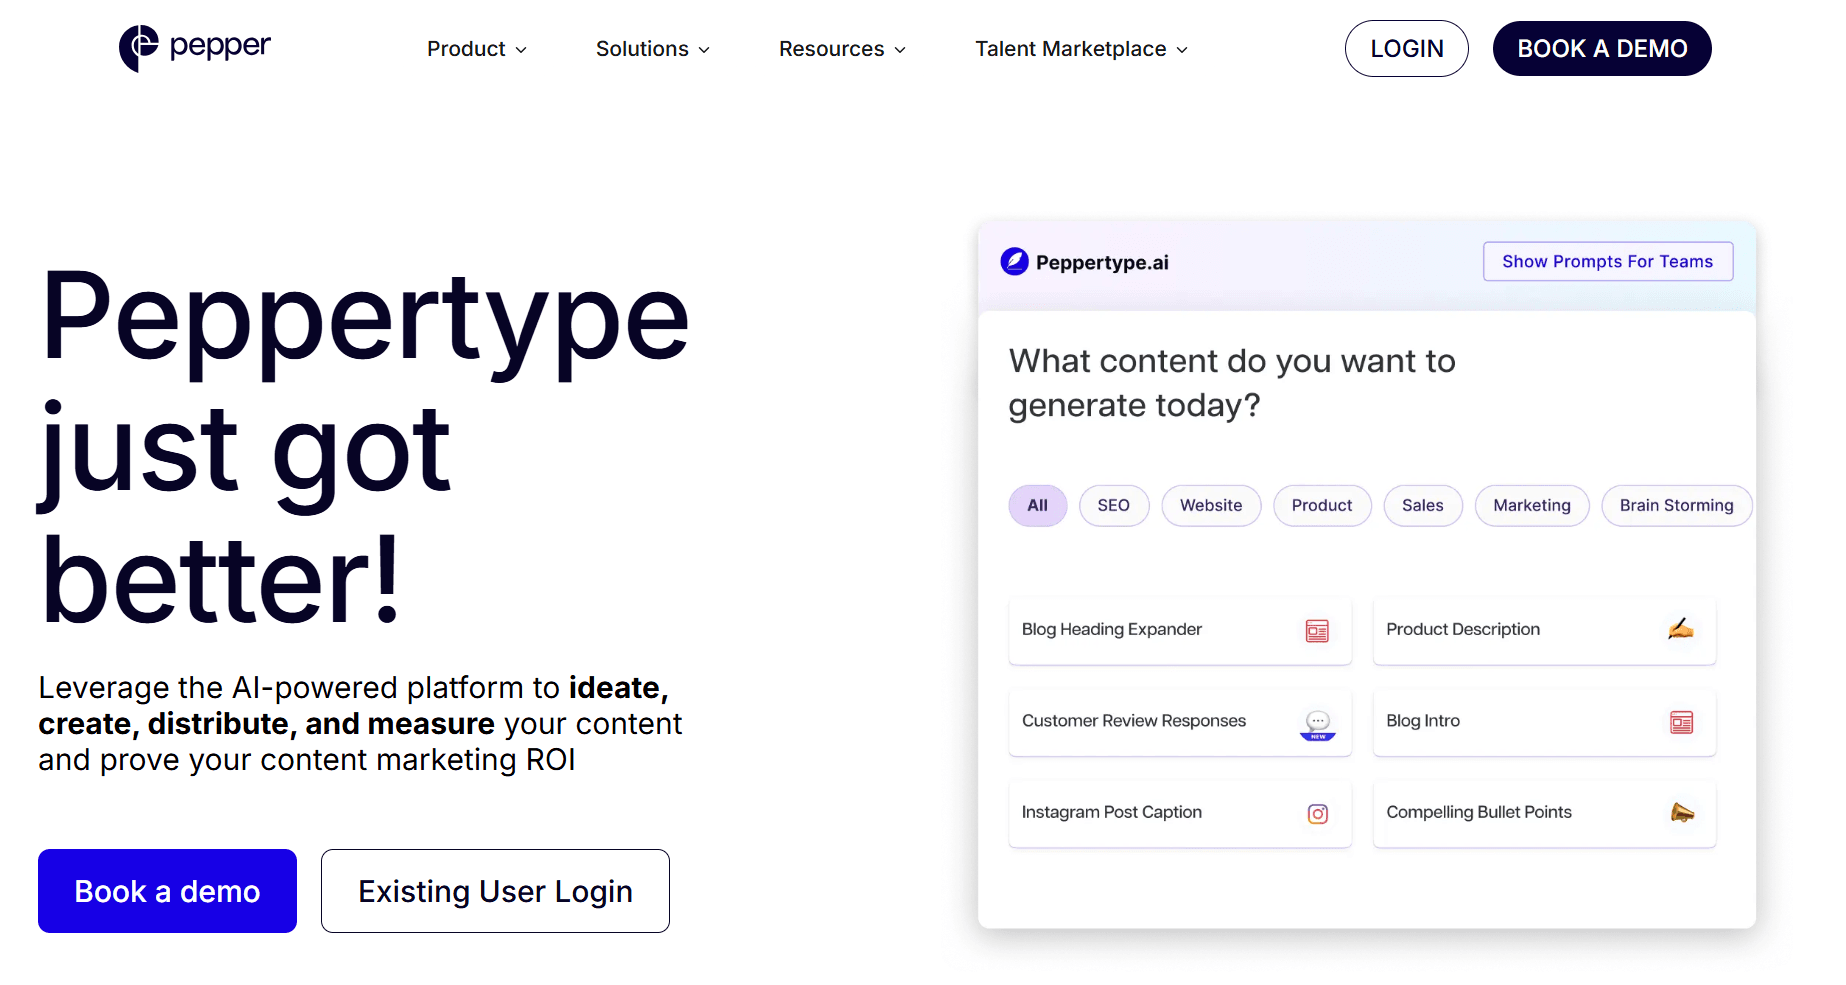1846x985 pixels.
Task: Select the Compelling Bullet Points template
Action: click(1545, 813)
